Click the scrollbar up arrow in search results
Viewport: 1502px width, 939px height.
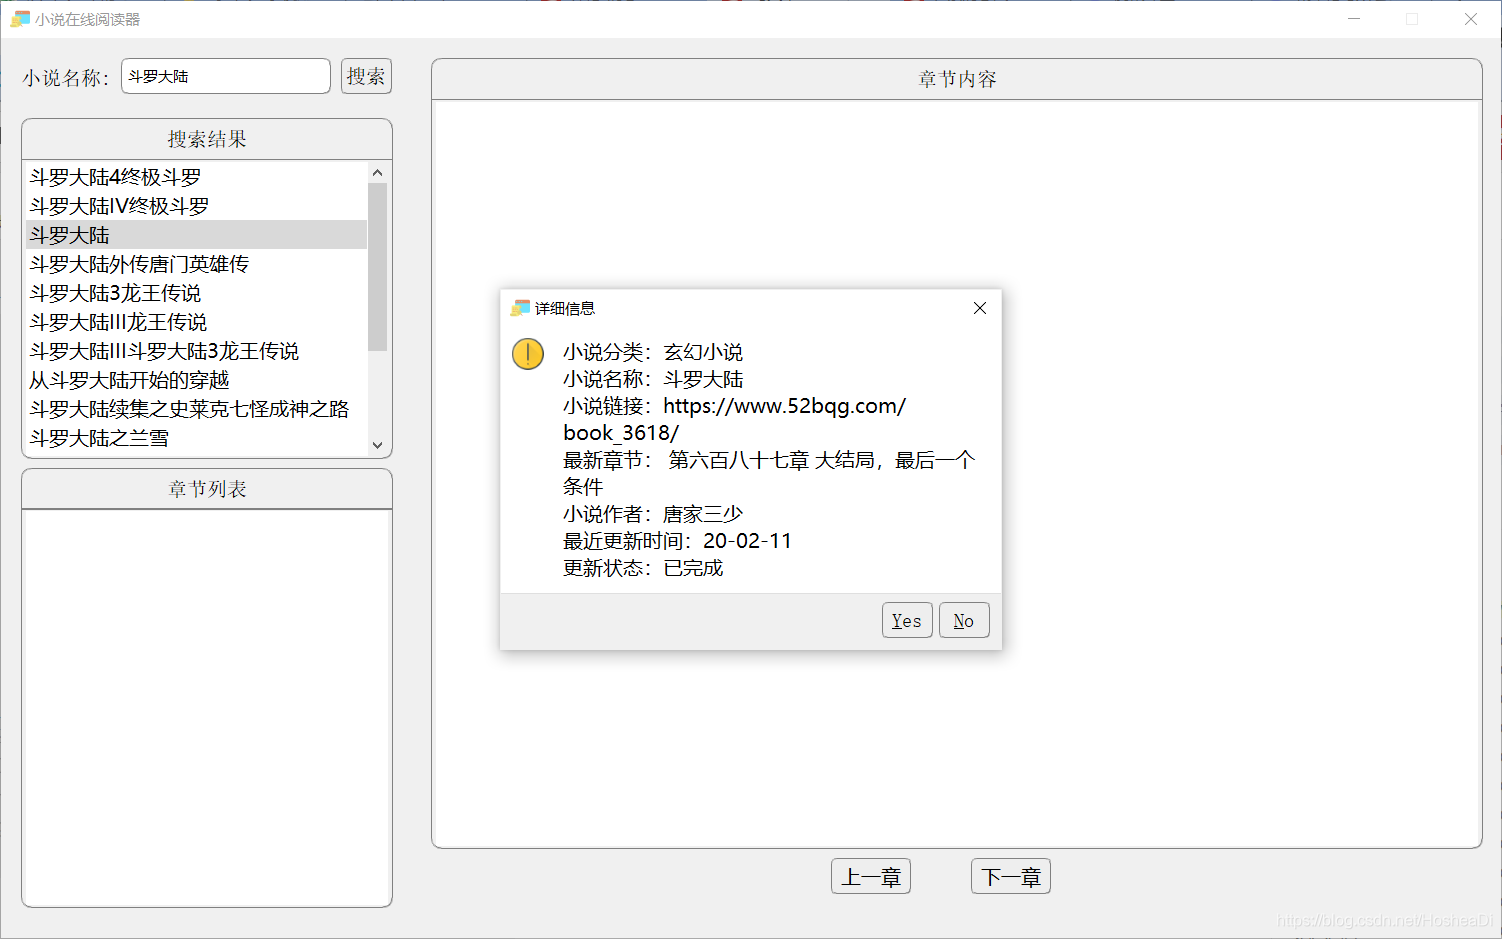point(377,171)
